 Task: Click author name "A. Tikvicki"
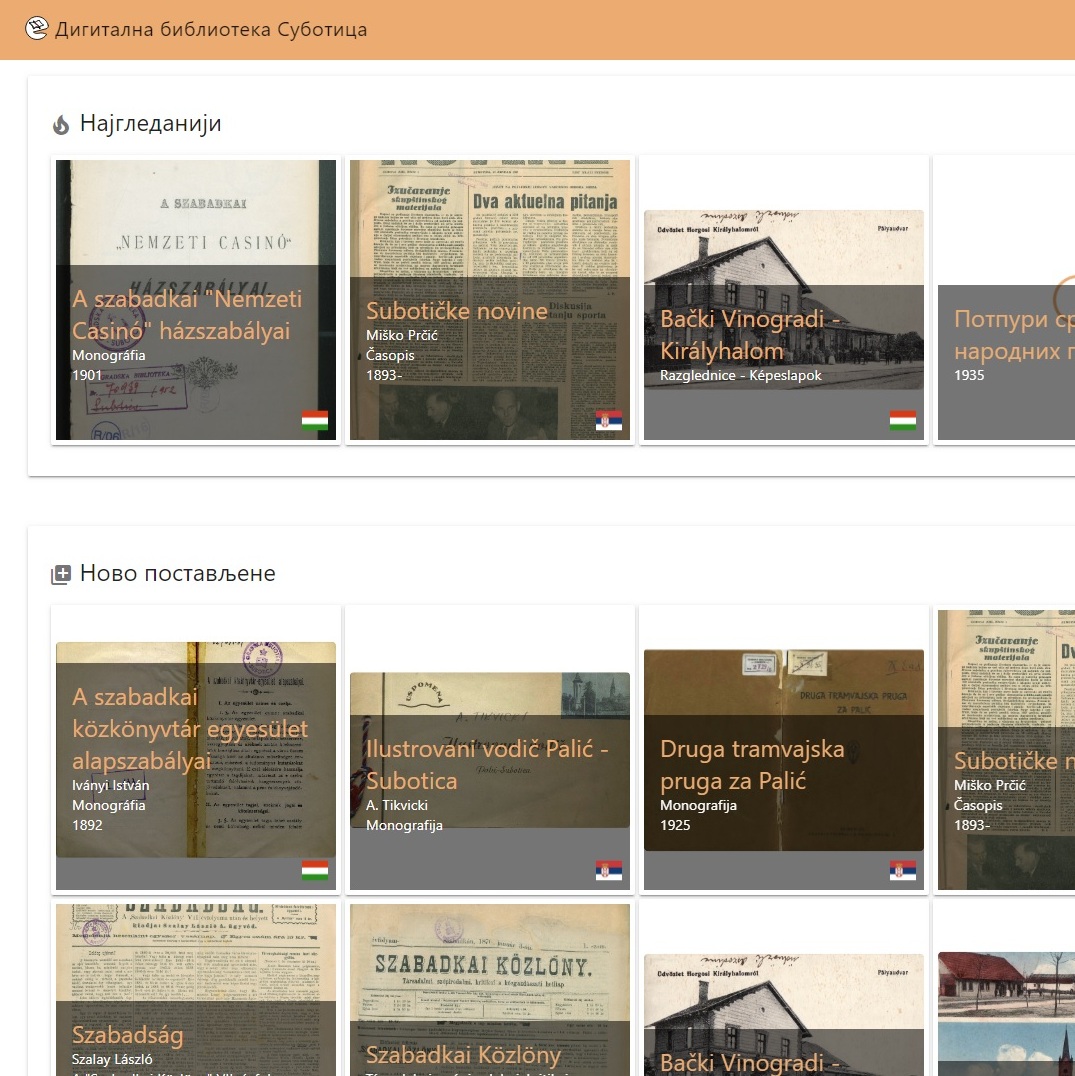[397, 806]
